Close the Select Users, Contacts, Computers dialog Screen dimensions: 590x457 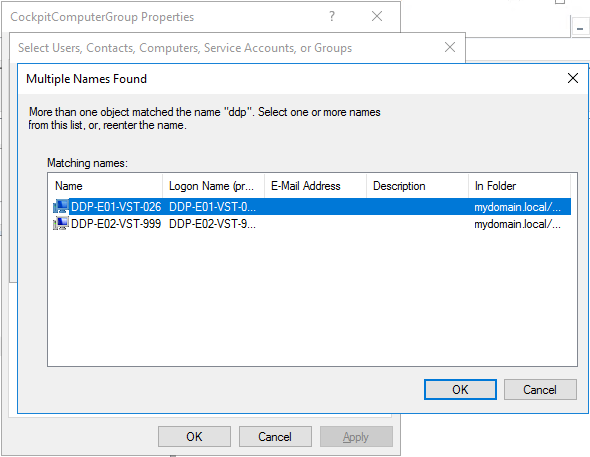[450, 47]
